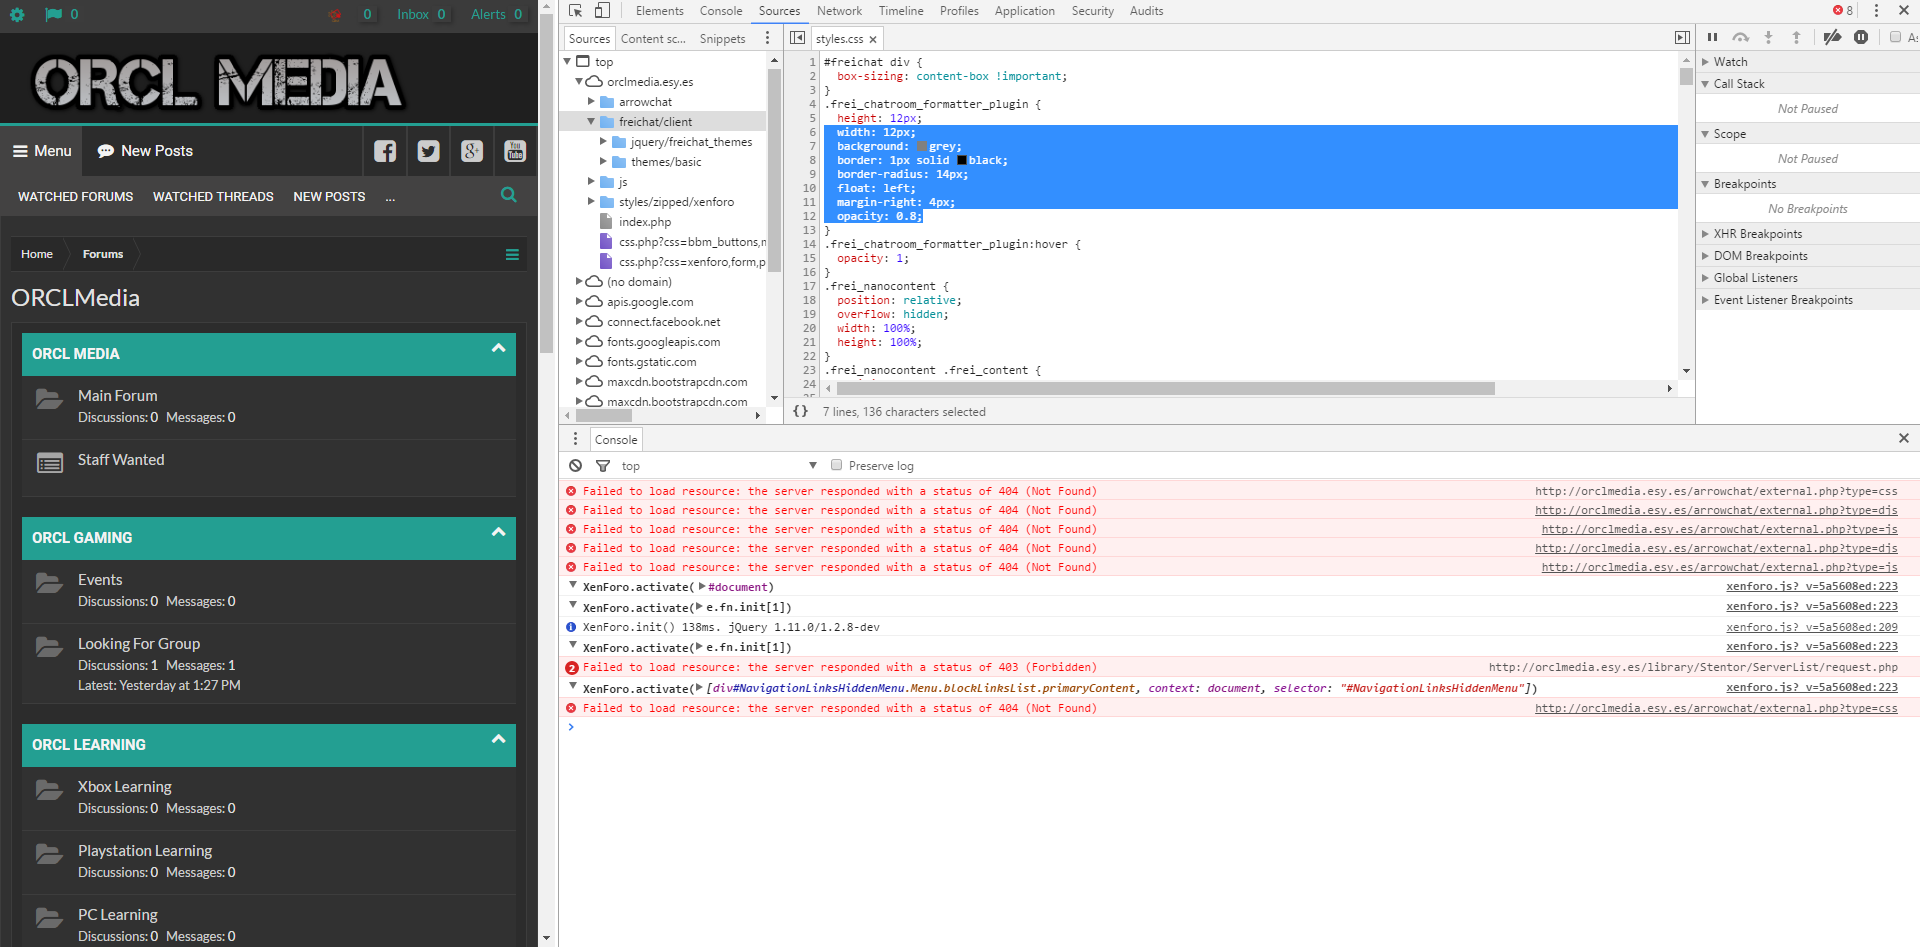Open the console filter funnel
Image resolution: width=1920 pixels, height=947 pixels.
603,466
